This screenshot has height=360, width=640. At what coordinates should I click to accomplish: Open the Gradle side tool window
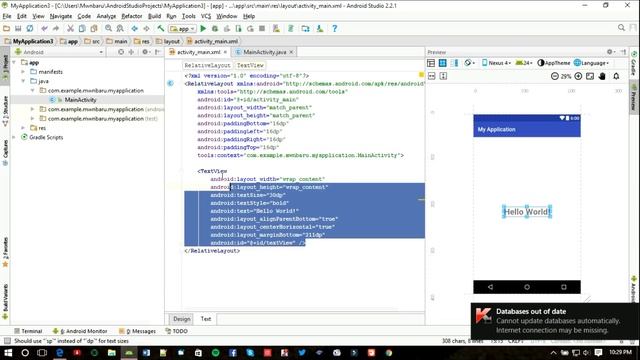coord(634,64)
